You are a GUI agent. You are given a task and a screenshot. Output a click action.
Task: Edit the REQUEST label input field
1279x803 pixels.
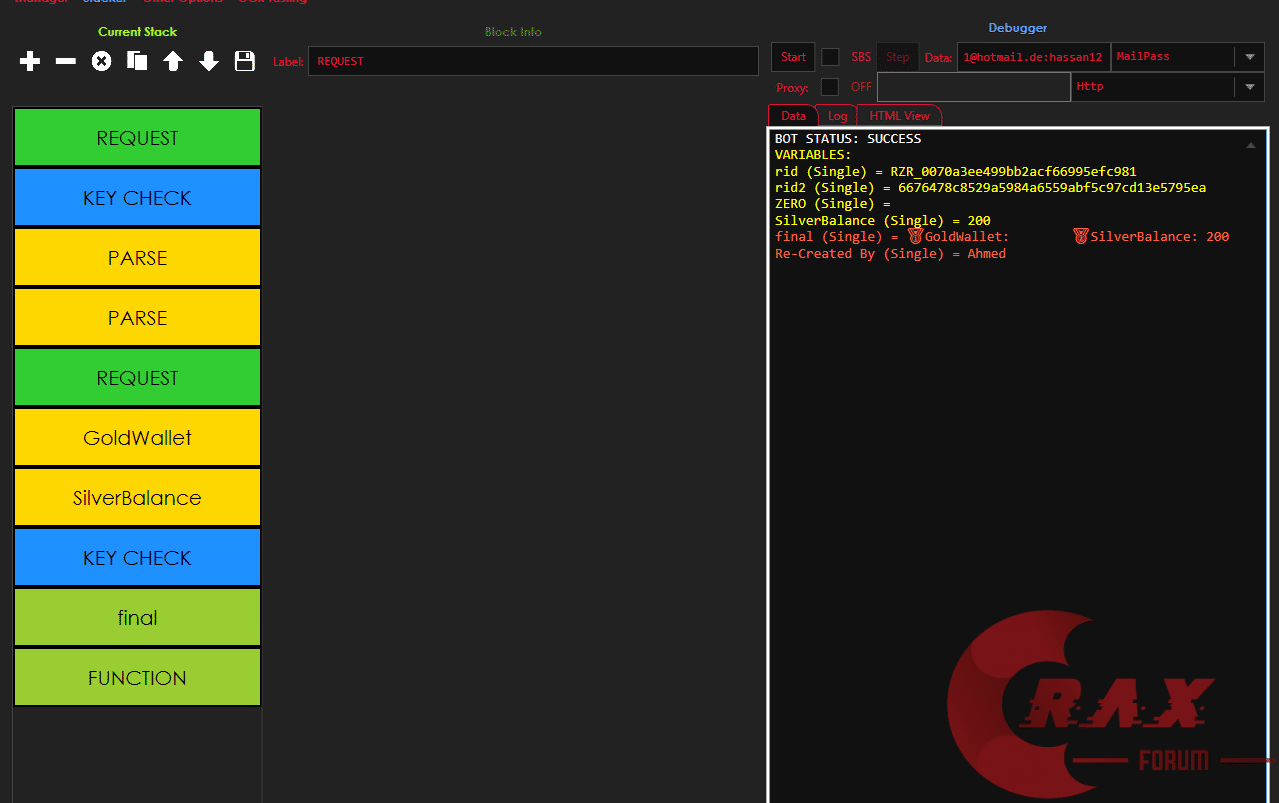coord(533,61)
